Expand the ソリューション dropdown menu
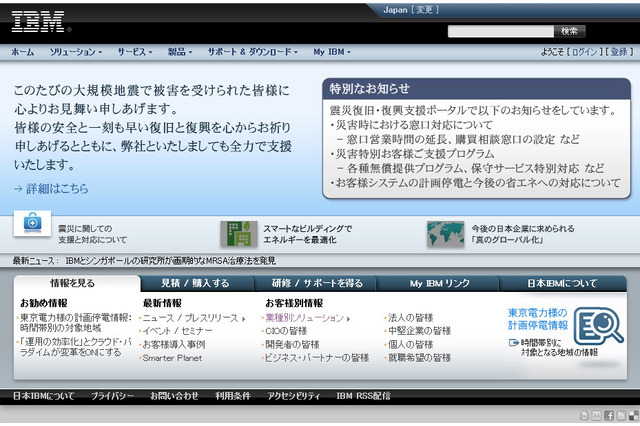The width and height of the screenshot is (640, 426). click(x=76, y=52)
